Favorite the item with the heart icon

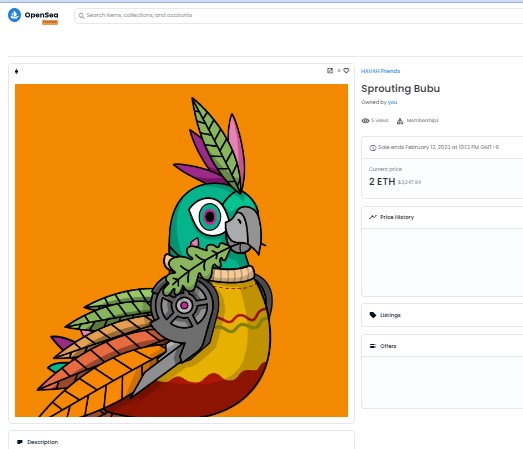click(x=346, y=71)
